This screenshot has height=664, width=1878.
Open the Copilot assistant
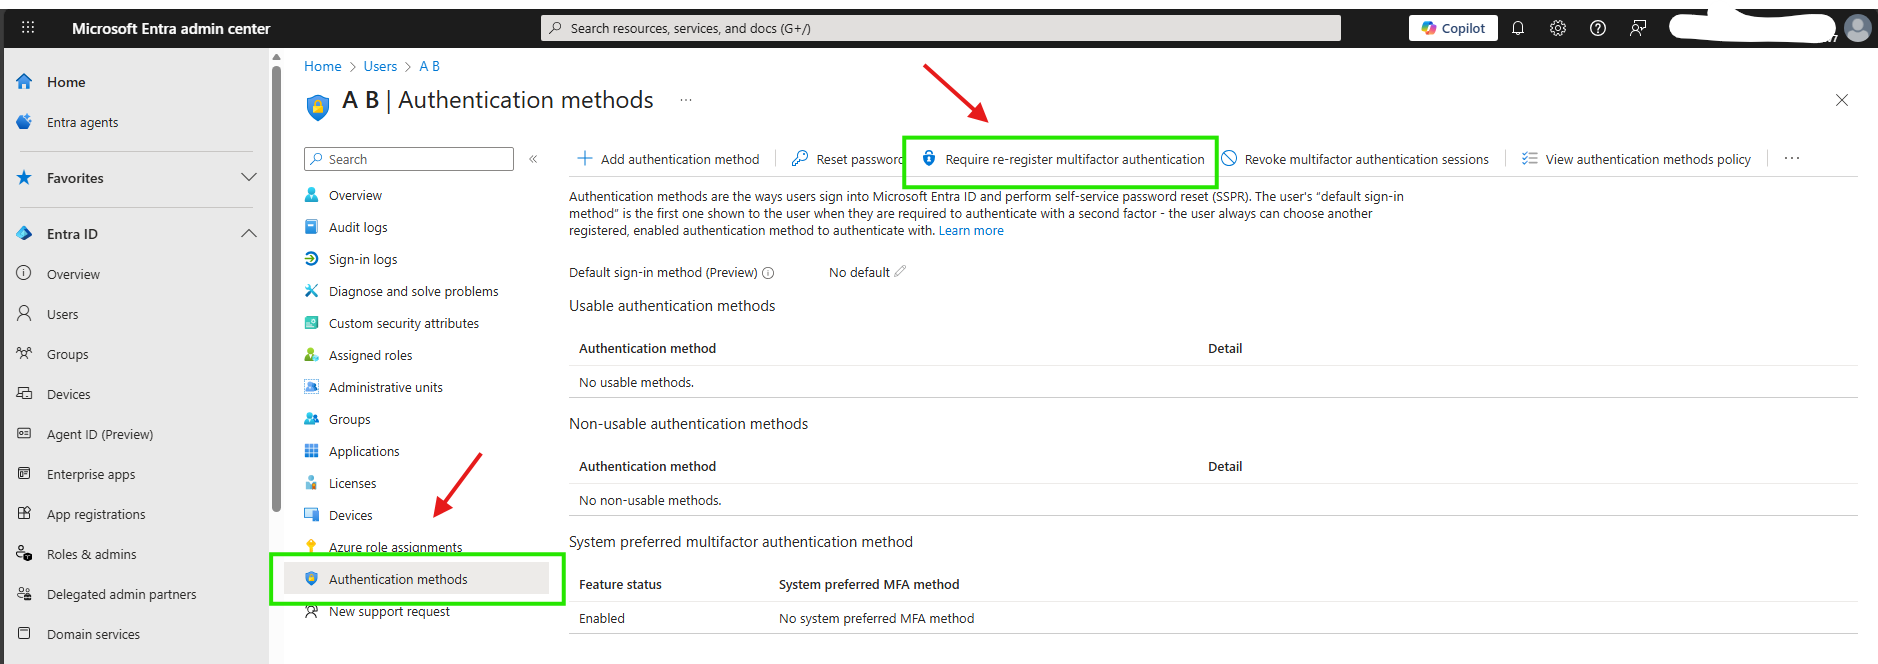pyautogui.click(x=1453, y=28)
